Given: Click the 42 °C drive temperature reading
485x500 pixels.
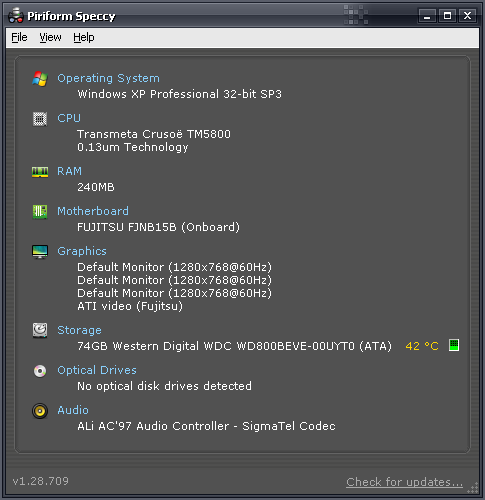Looking at the screenshot, I should coord(422,346).
